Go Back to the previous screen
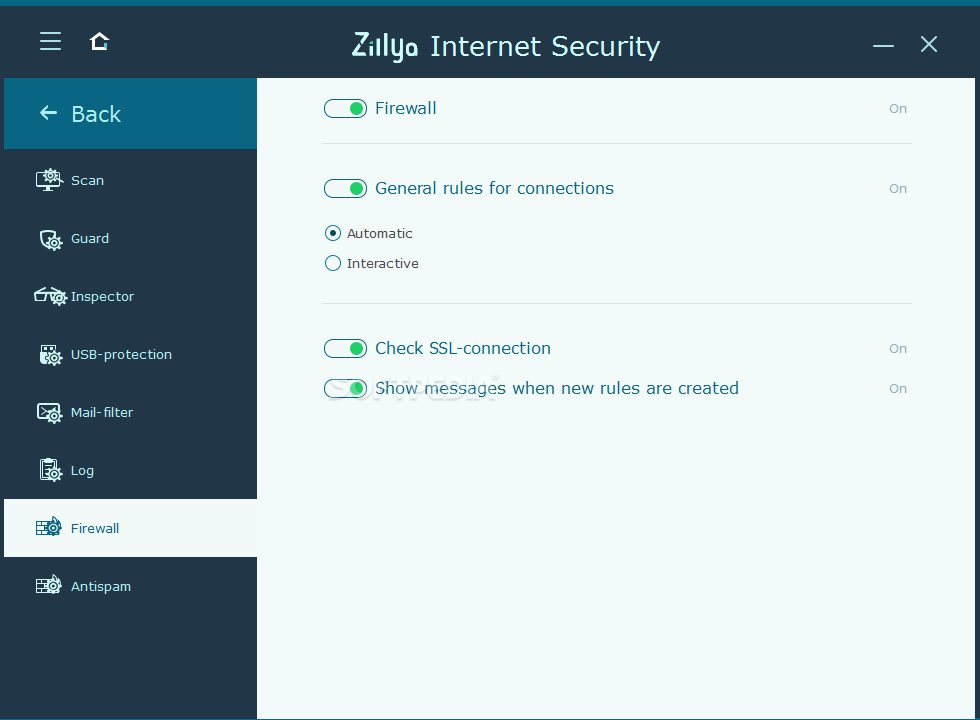Screen dimensions: 980x720 click(130, 114)
